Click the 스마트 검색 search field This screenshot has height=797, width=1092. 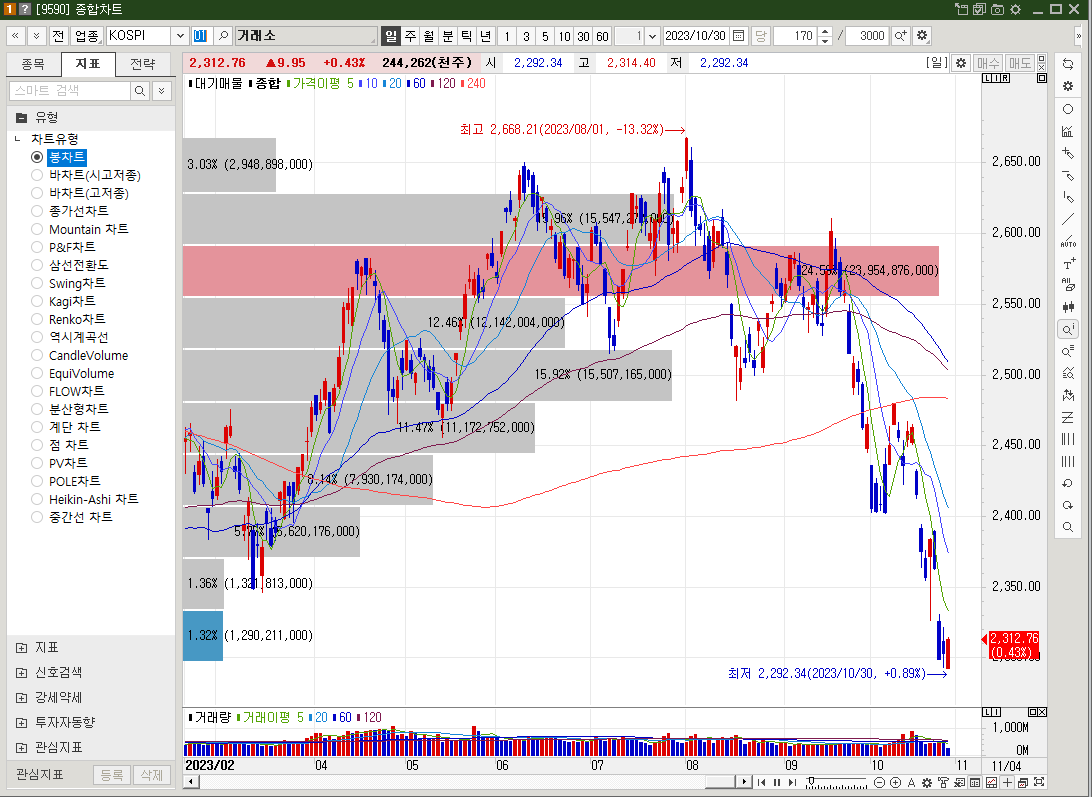pos(70,91)
